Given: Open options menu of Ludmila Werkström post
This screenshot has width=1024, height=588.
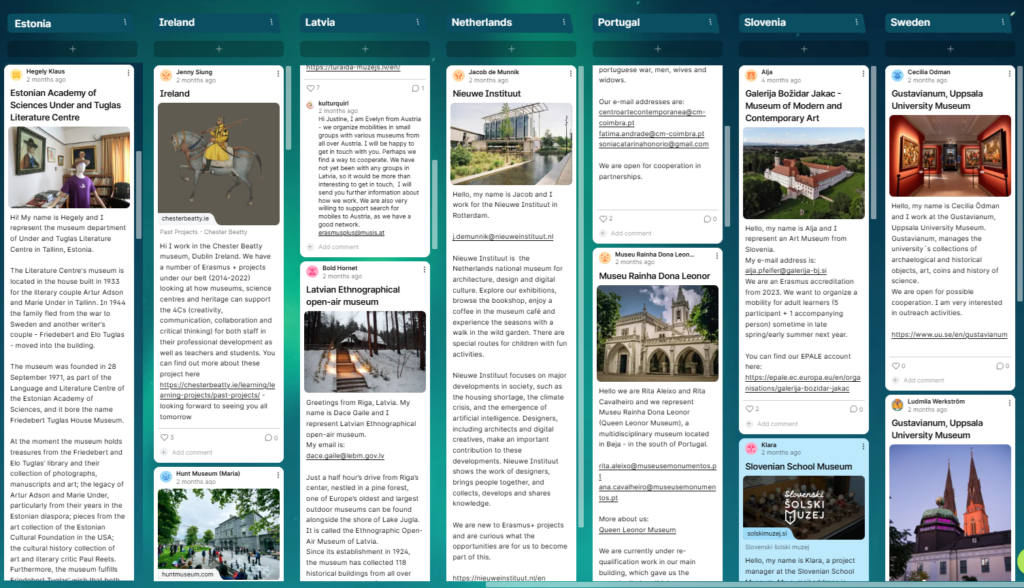Looking at the screenshot, I should (1009, 403).
